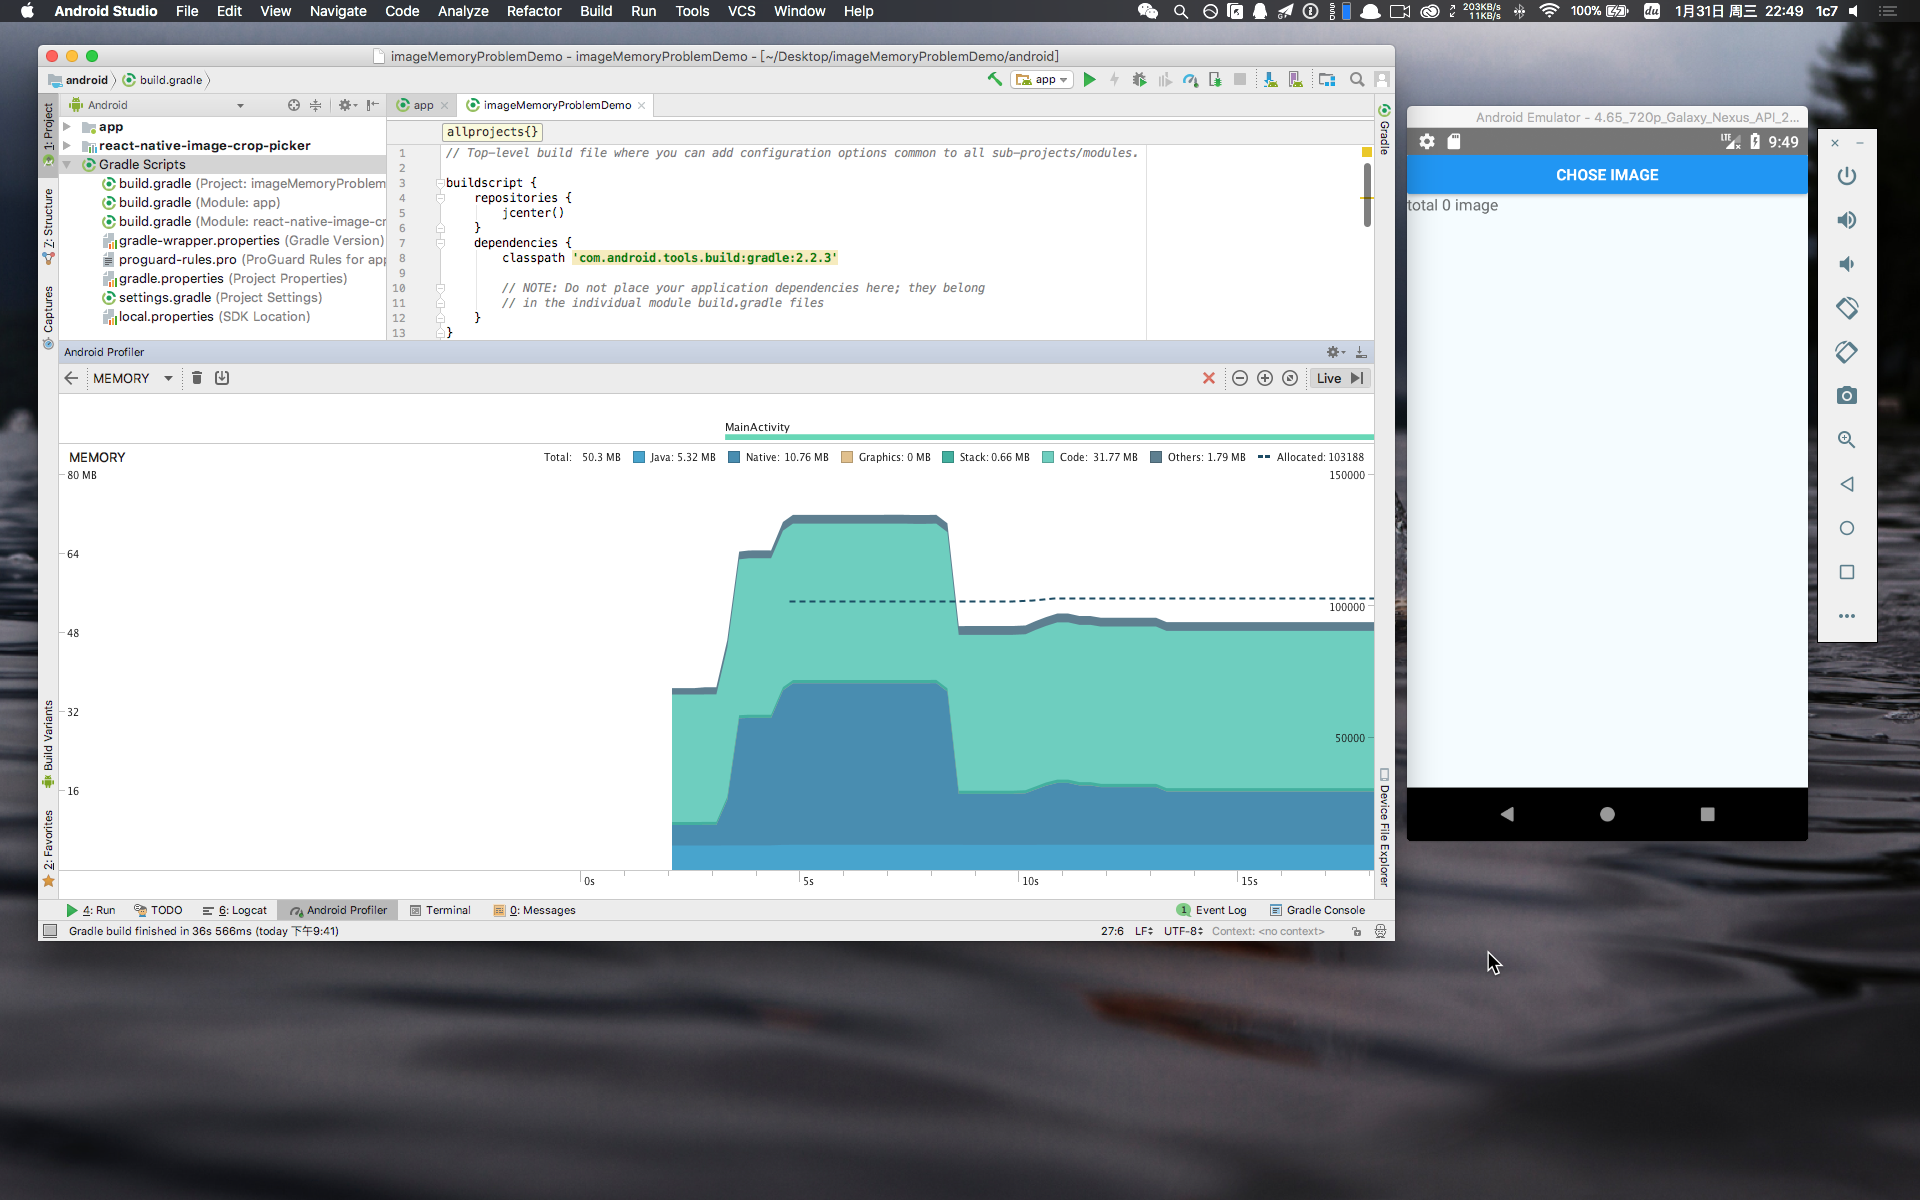The width and height of the screenshot is (1920, 1200).
Task: Click force garbage collection trash icon in profiler
Action: (197, 378)
